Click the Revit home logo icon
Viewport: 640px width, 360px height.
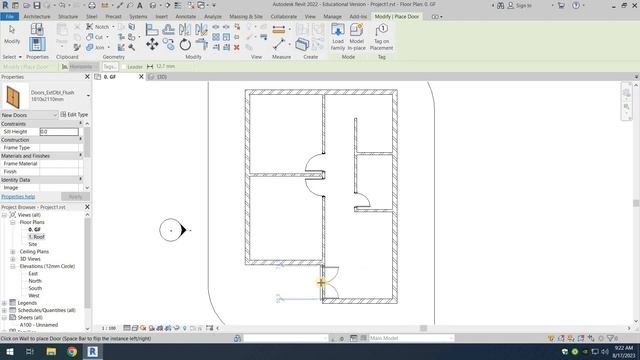[5, 5]
